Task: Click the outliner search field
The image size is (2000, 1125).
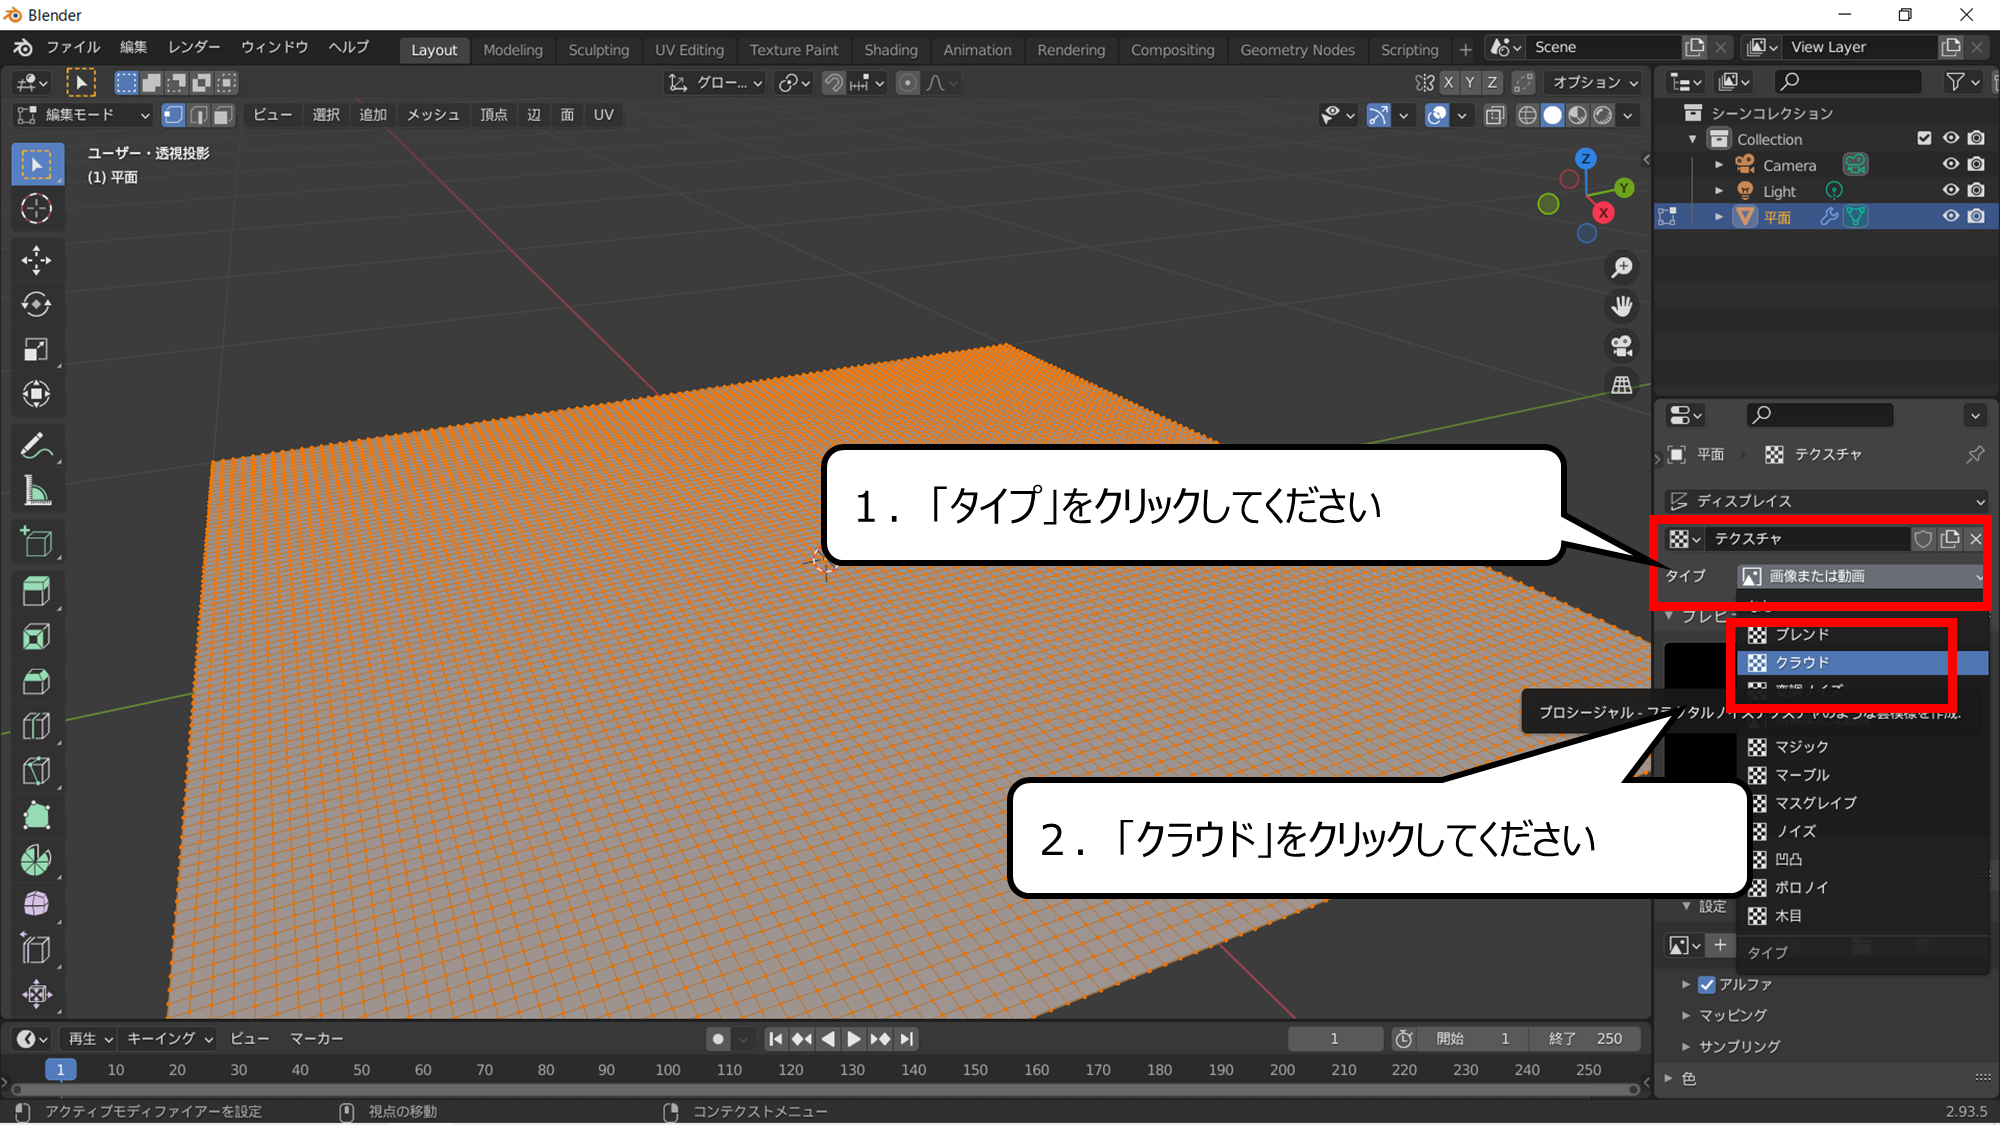Action: tap(1848, 82)
